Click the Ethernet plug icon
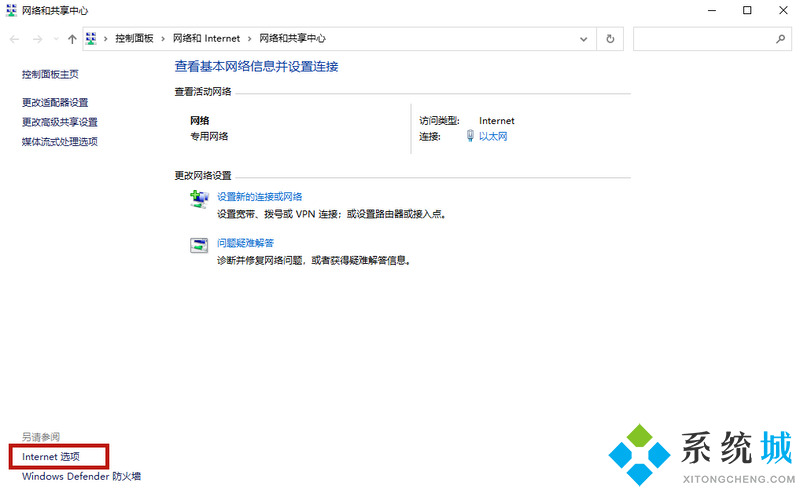 (470, 136)
